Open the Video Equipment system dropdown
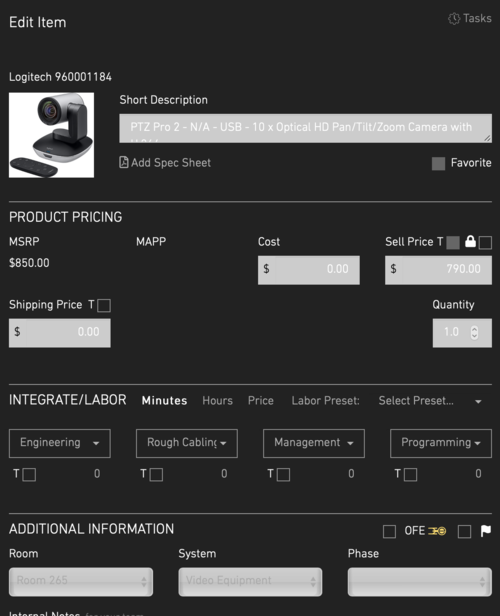Screen dimensions: 500x616 (250, 581)
